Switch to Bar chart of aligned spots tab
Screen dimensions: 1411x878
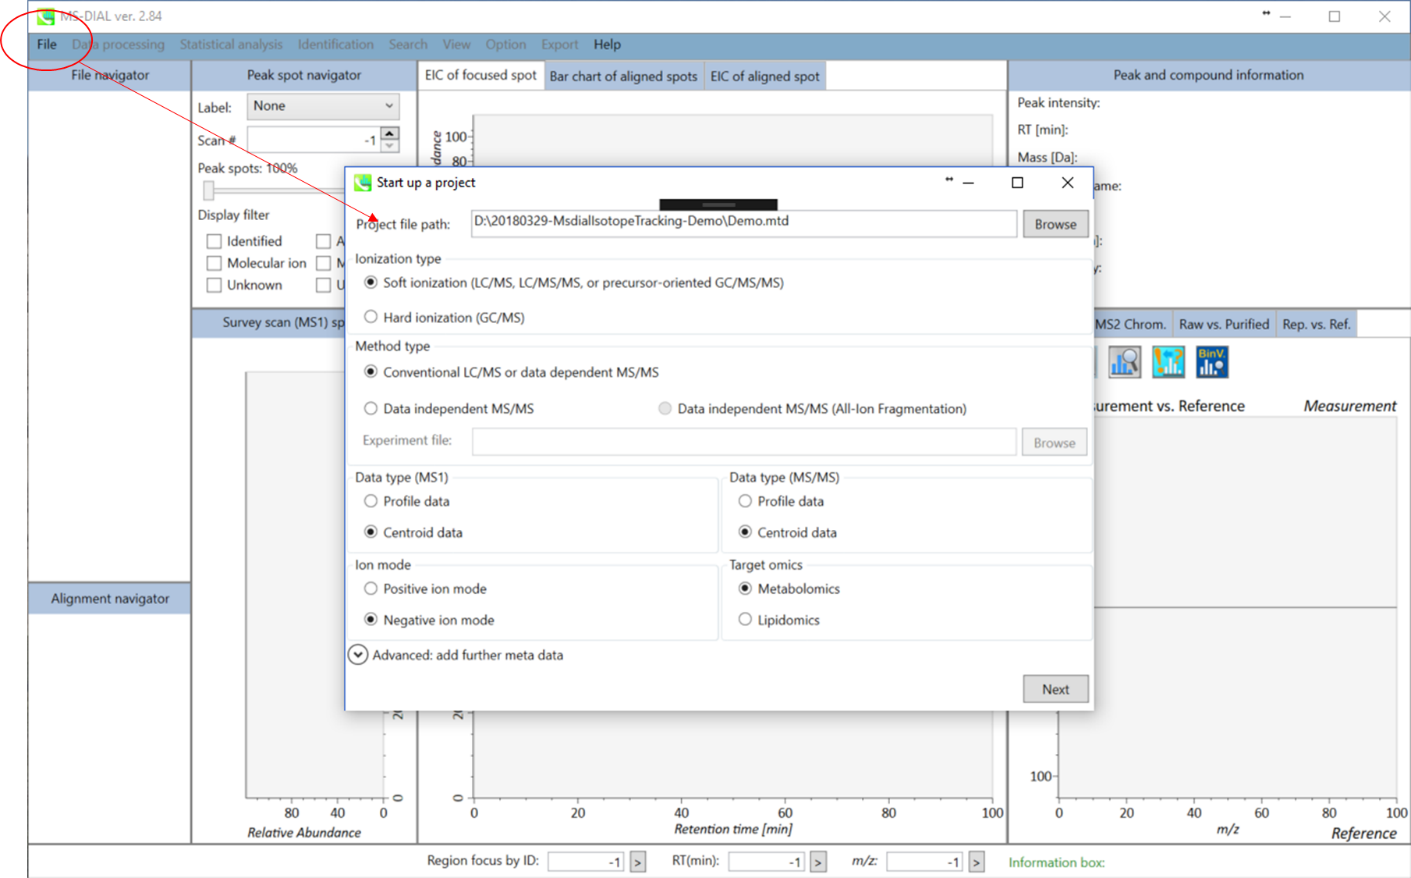624,76
